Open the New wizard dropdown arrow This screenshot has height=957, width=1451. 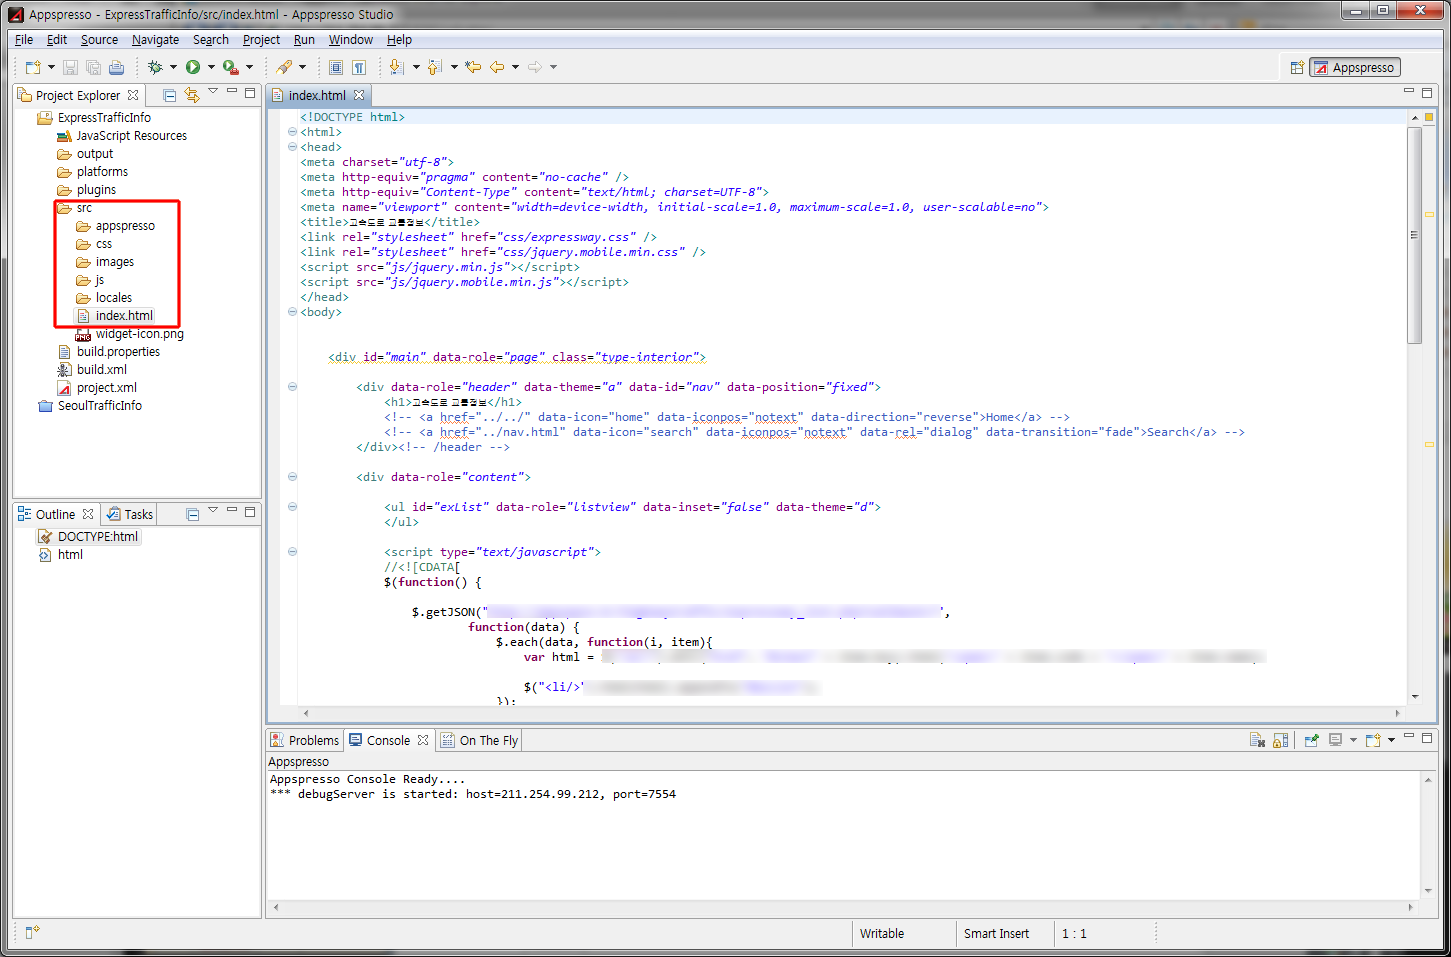tap(51, 67)
